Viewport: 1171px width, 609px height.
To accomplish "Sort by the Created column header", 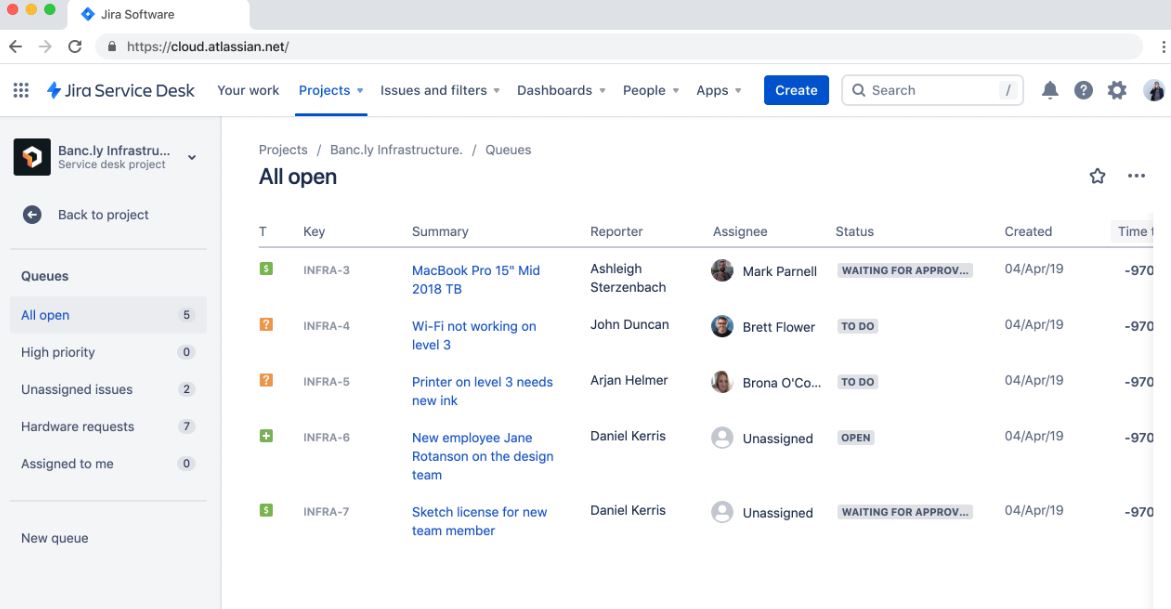I will pos(1028,232).
